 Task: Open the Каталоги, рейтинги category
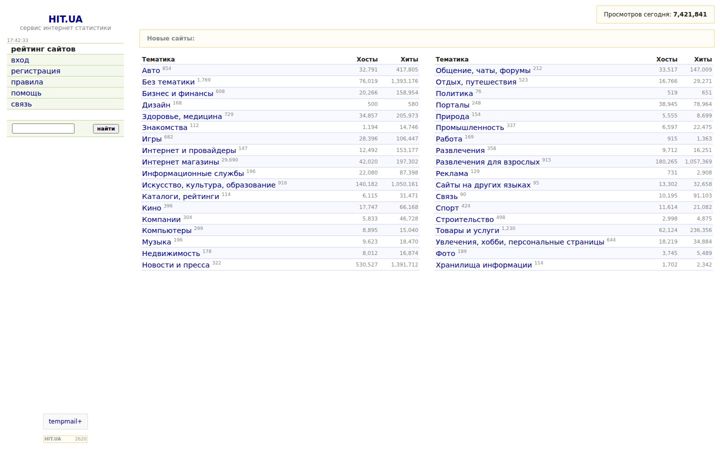coord(180,197)
